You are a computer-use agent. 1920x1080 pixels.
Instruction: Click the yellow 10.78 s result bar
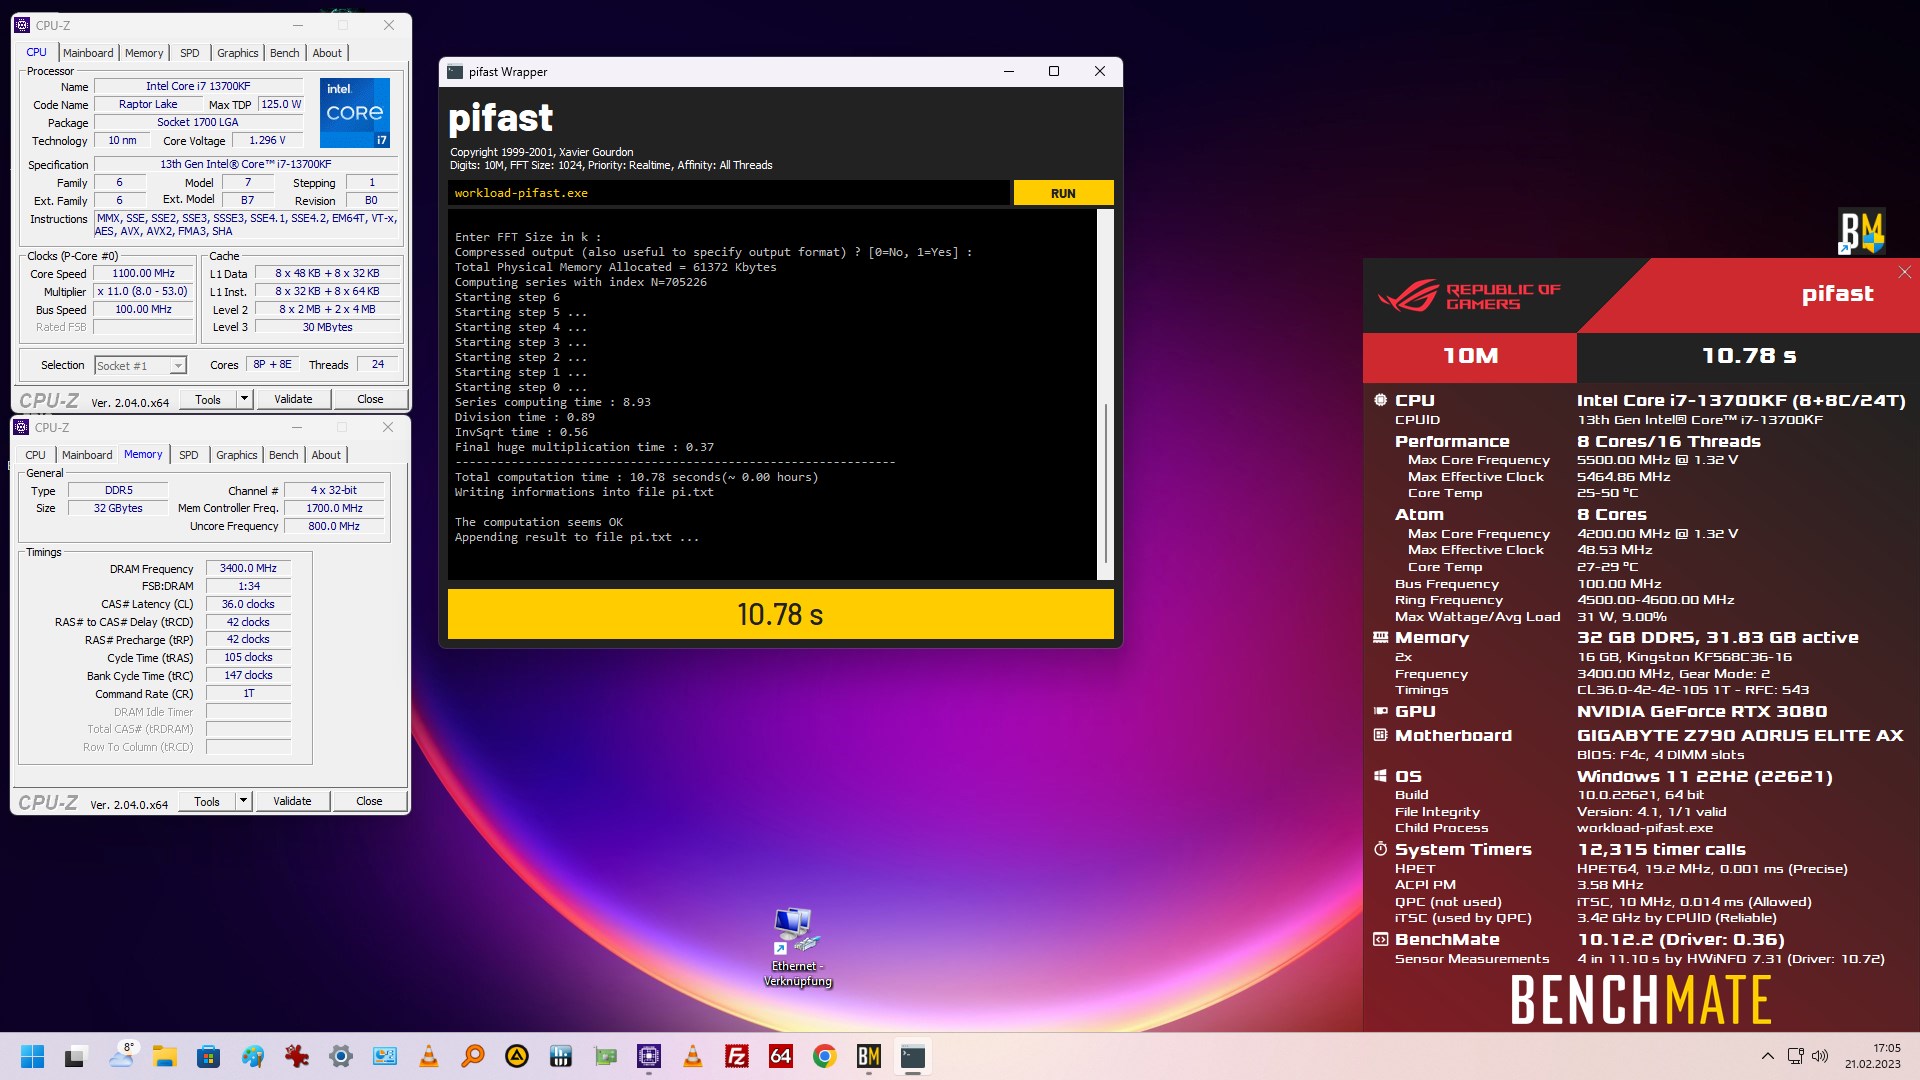point(780,614)
